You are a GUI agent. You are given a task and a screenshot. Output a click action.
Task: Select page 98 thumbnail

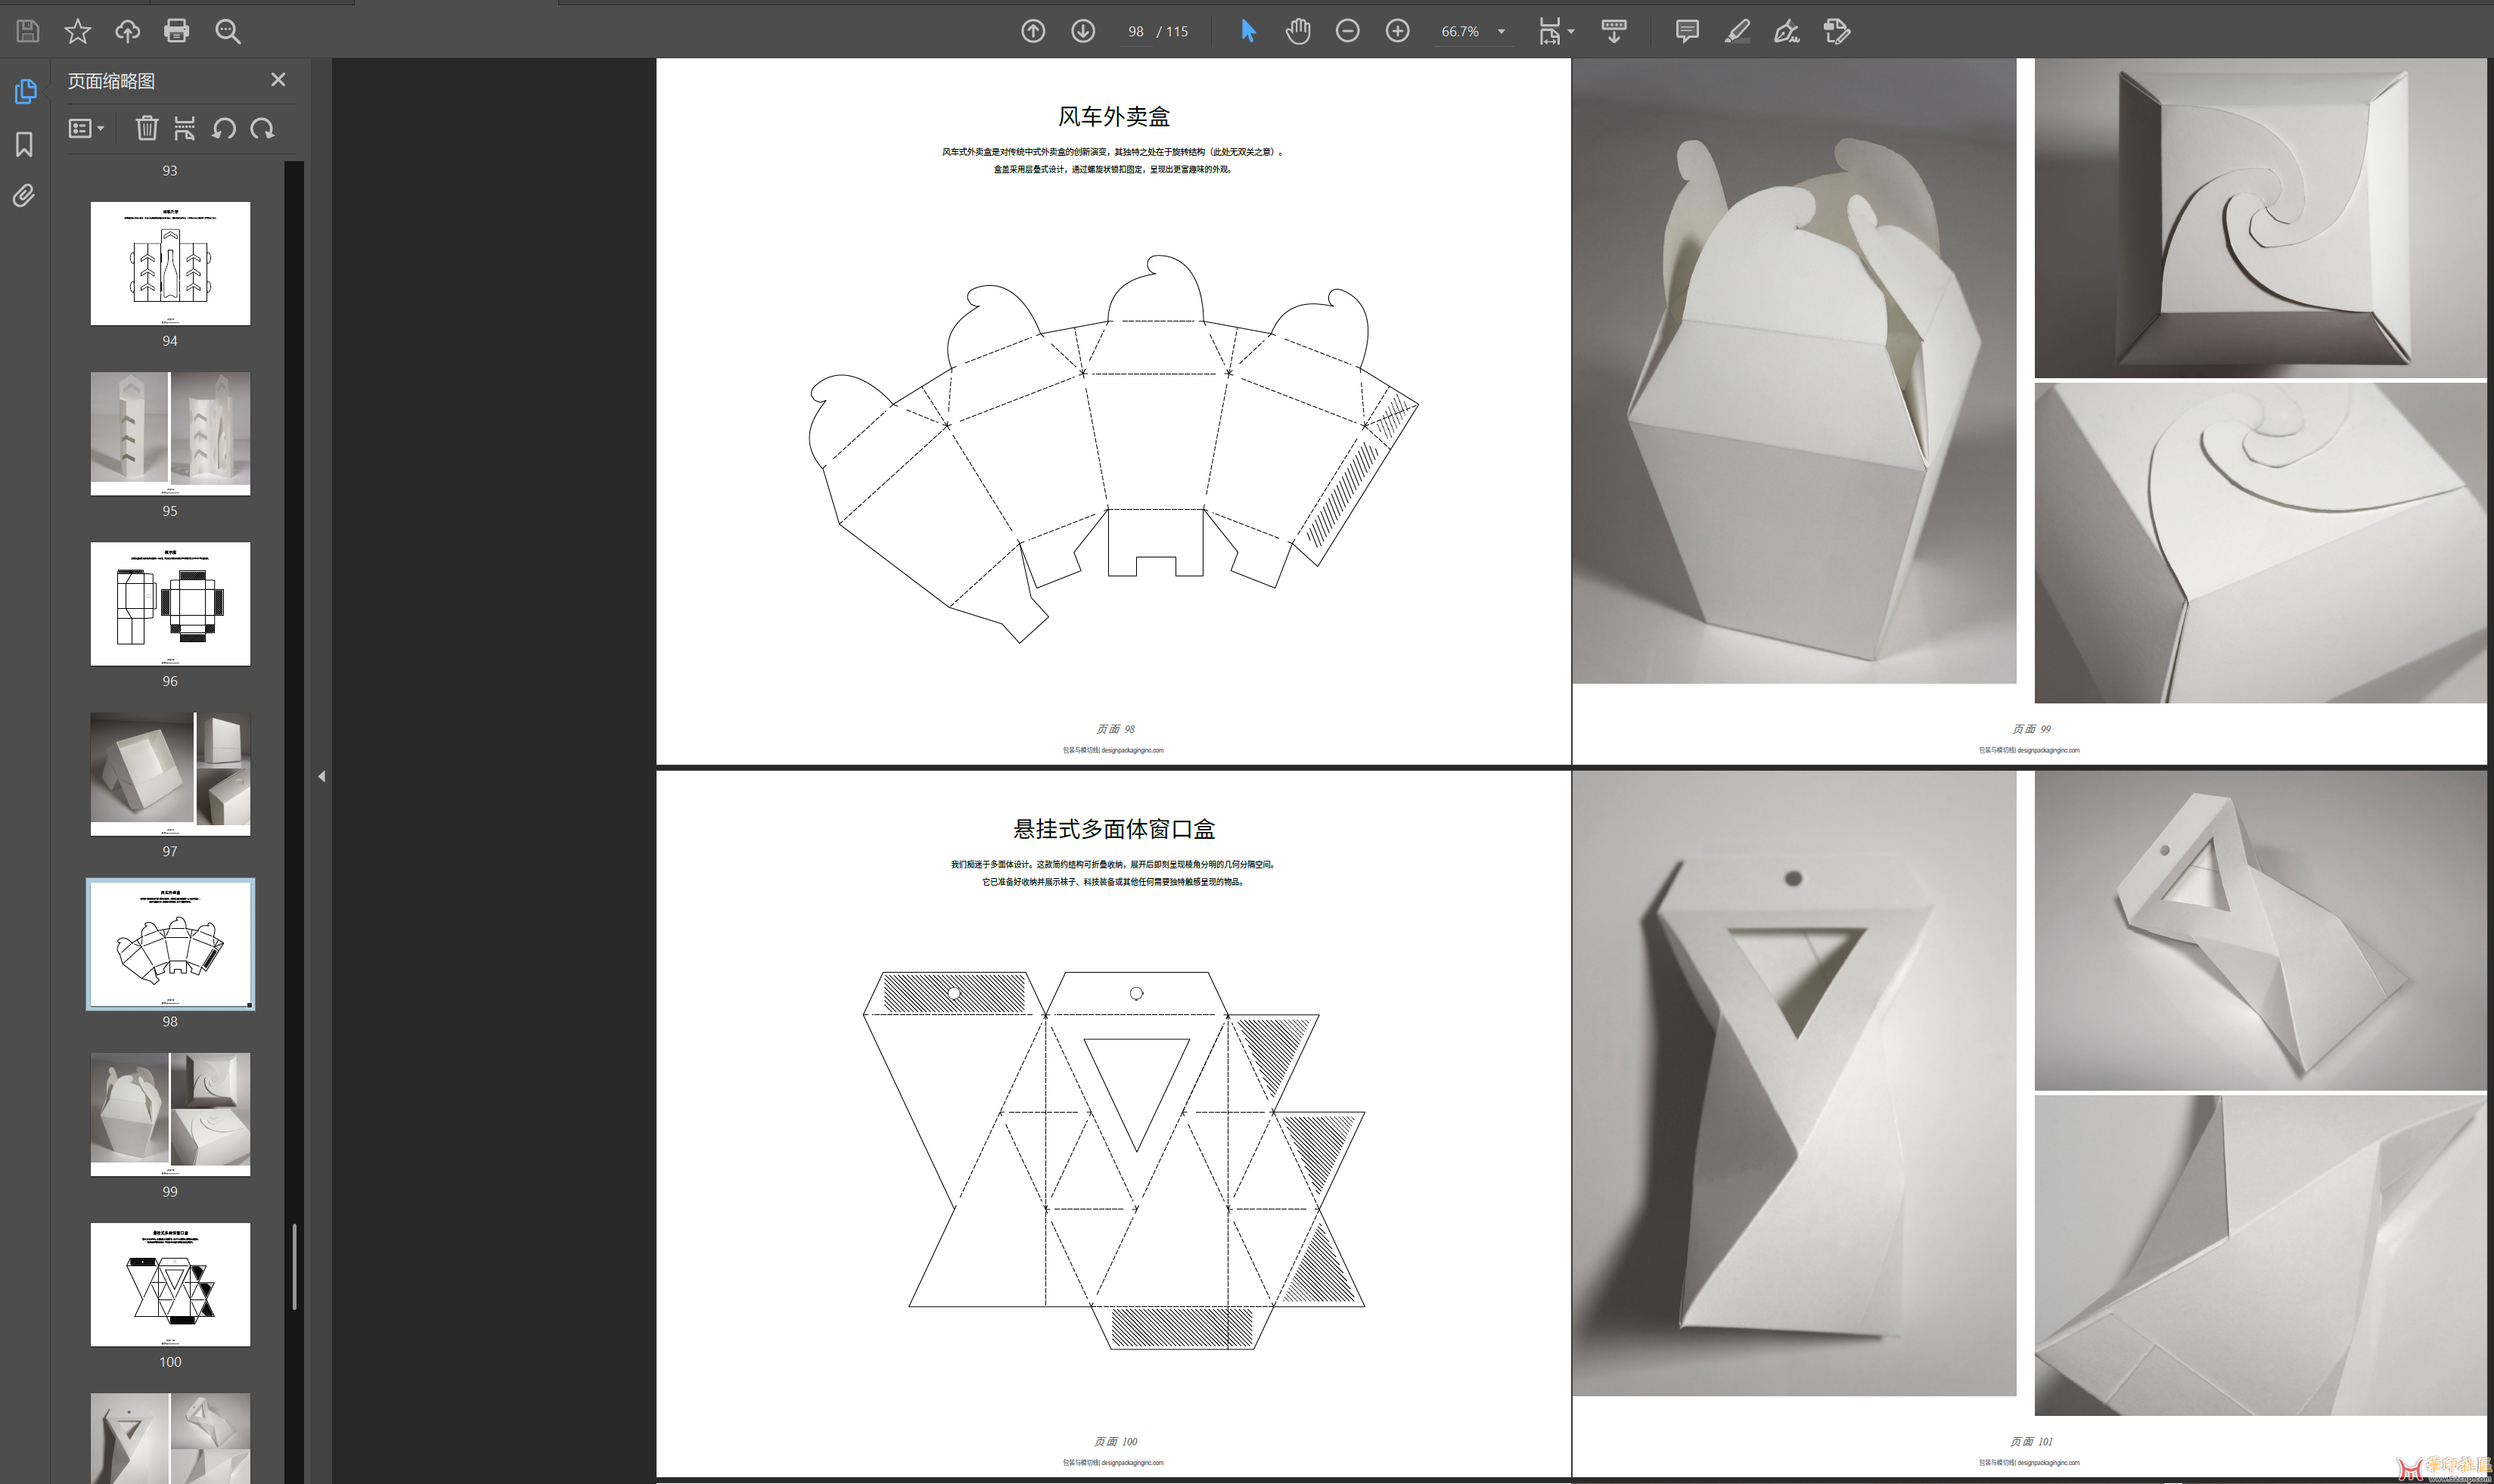point(170,944)
